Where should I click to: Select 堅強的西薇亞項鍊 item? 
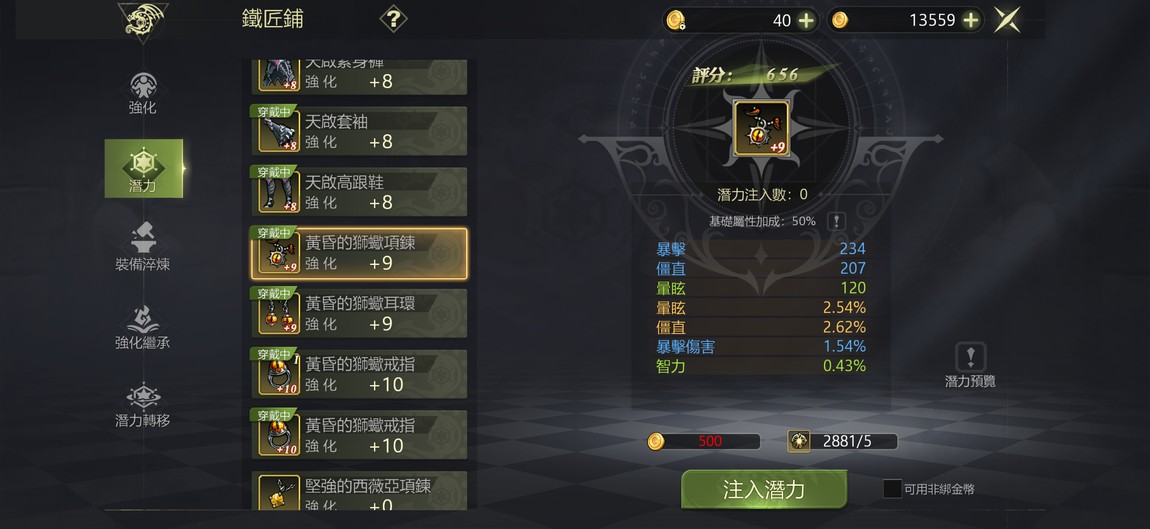359,491
